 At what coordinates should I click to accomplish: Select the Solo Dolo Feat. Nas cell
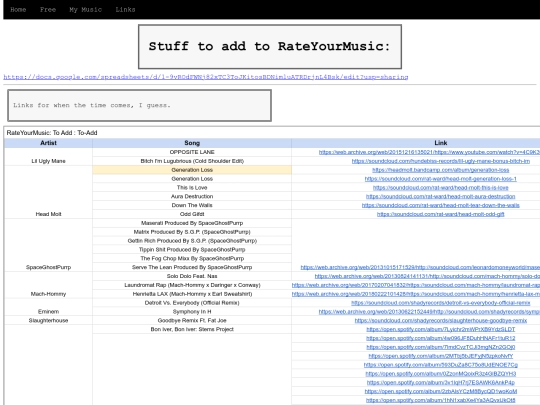(192, 276)
